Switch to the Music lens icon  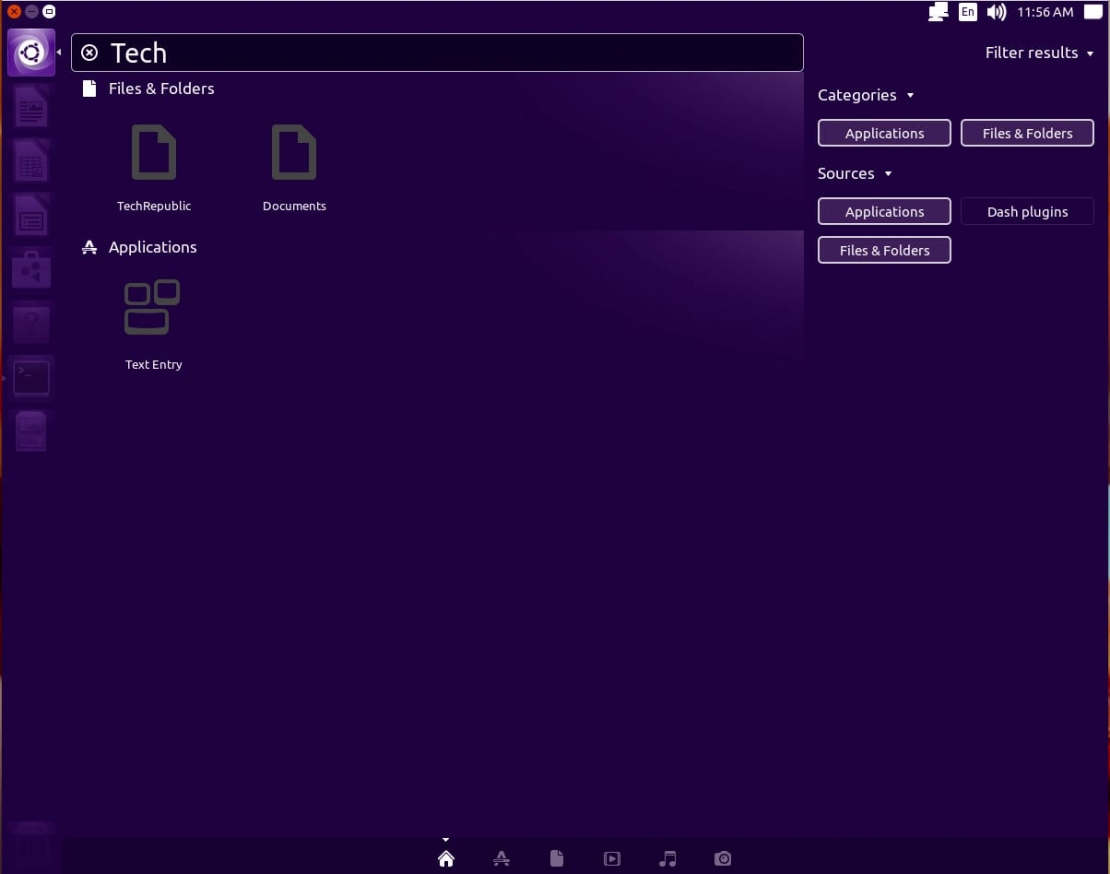coord(667,858)
